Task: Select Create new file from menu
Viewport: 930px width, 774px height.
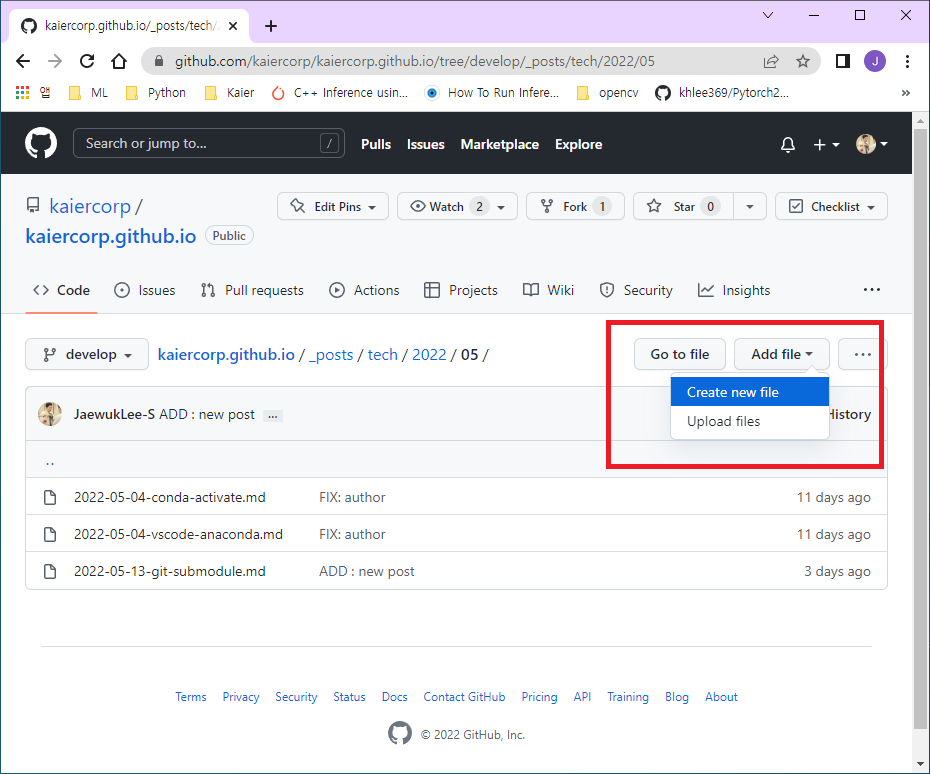Action: [733, 392]
